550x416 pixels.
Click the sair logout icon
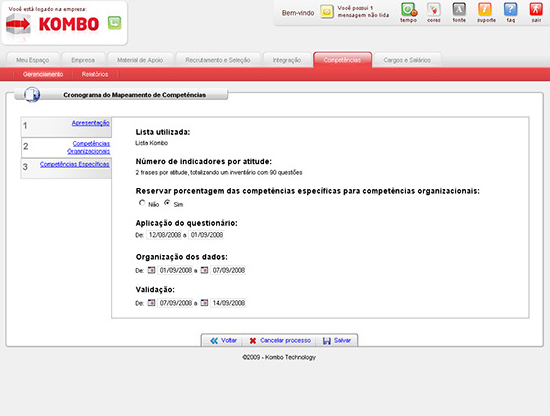536,10
